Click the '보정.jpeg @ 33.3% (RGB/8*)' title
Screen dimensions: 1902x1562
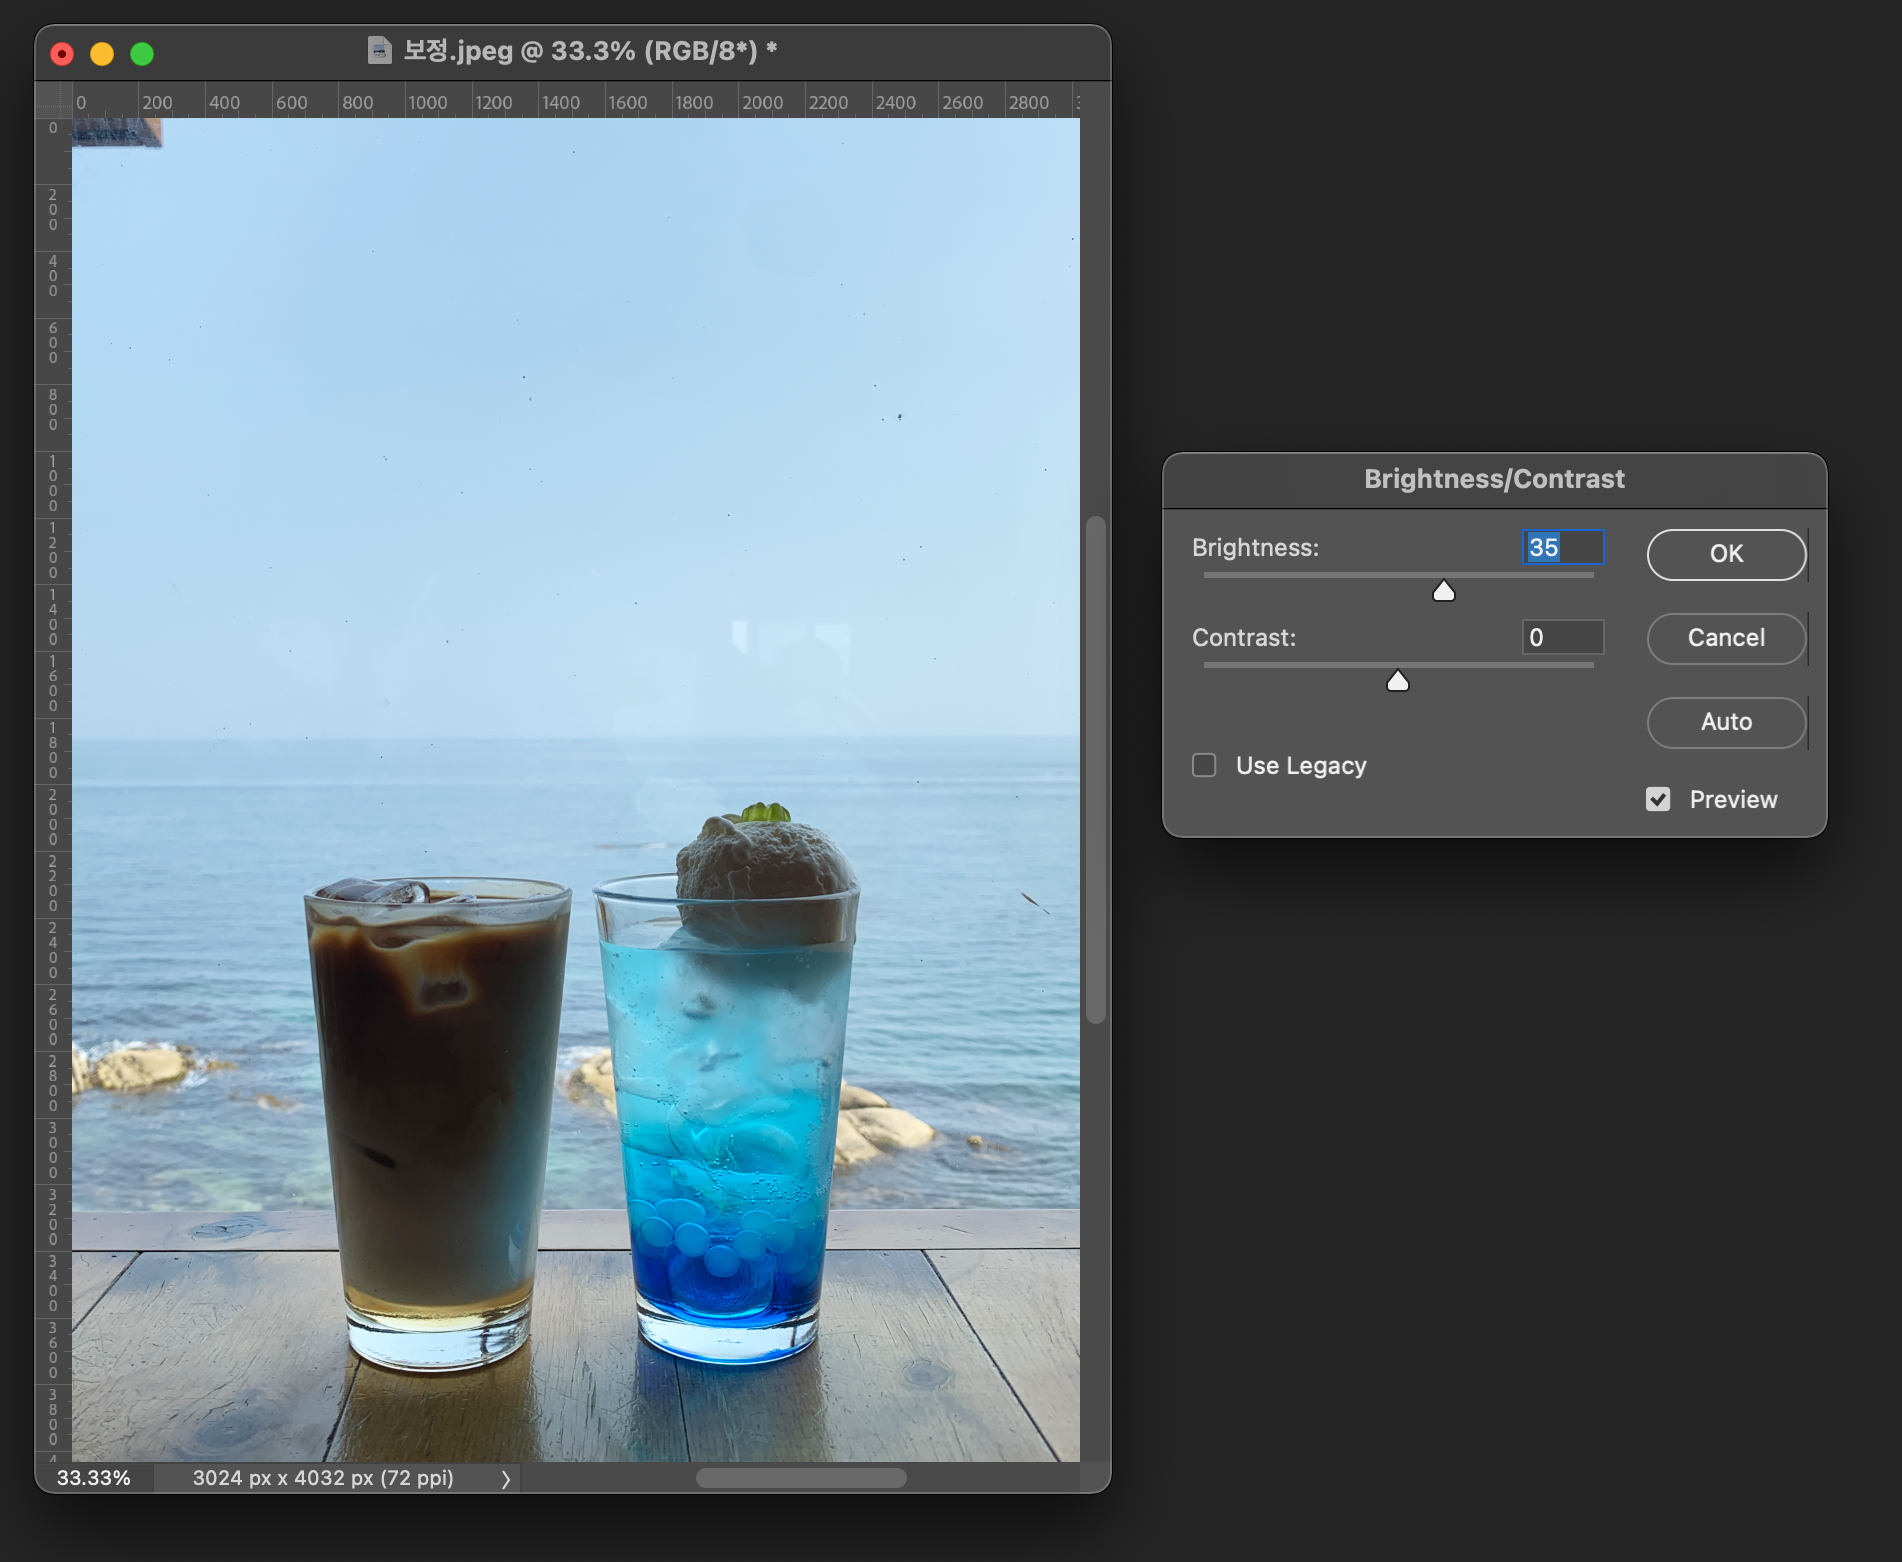[x=590, y=50]
